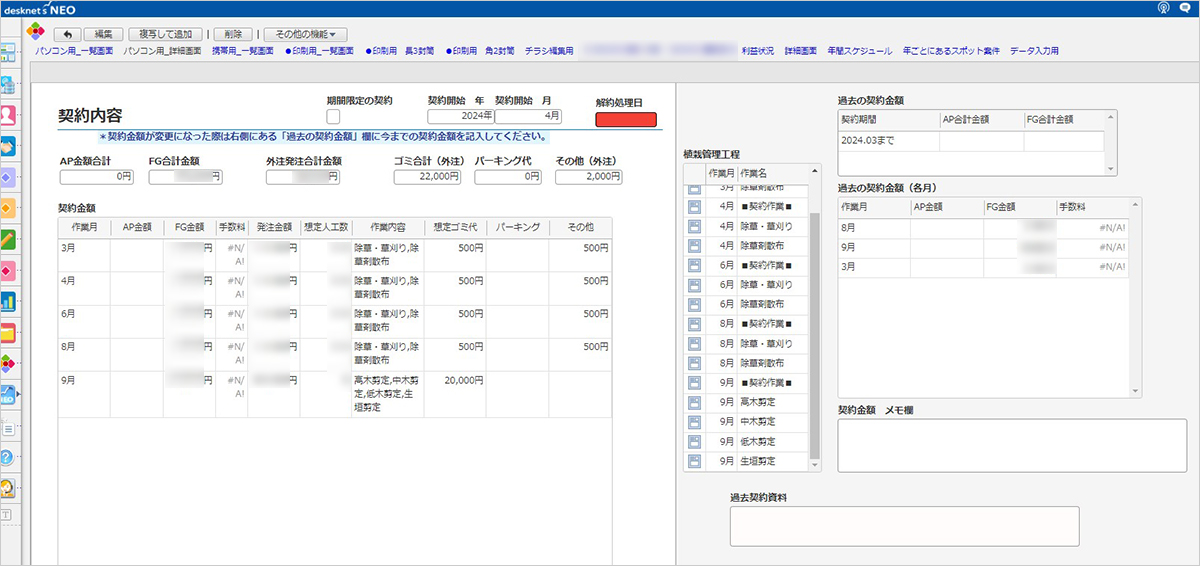Switch to the 利益状況 view

tap(757, 51)
